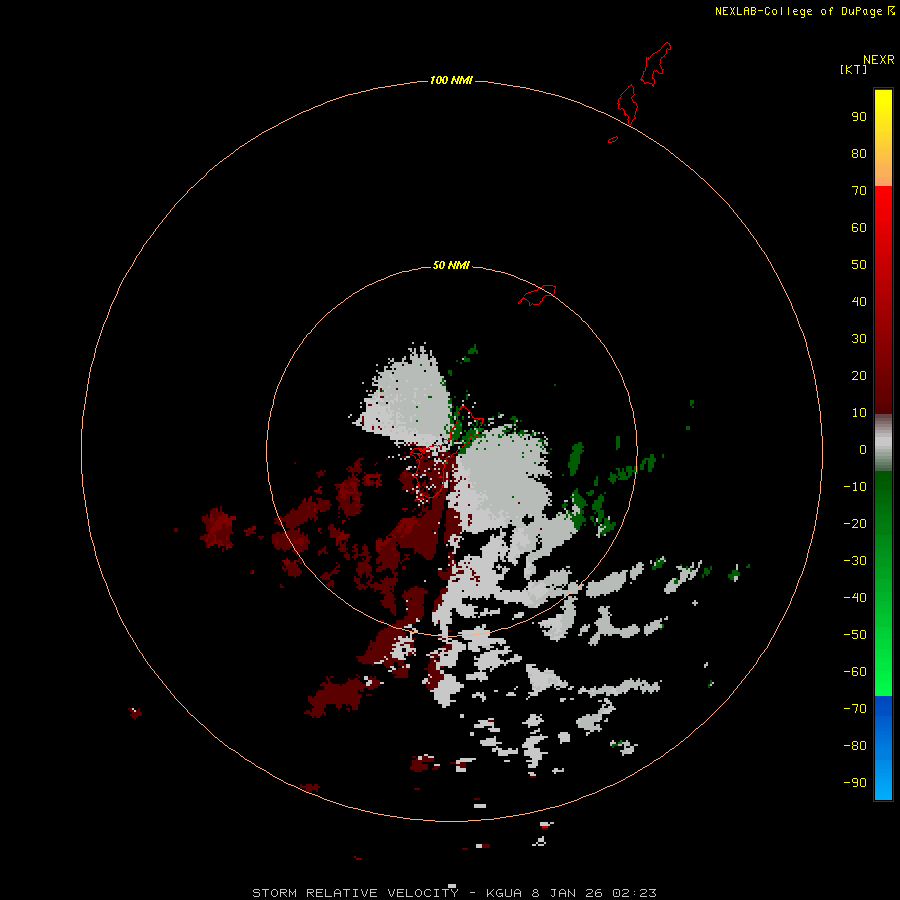
Task: Click the 0 value on the velocity scale
Action: (x=863, y=450)
